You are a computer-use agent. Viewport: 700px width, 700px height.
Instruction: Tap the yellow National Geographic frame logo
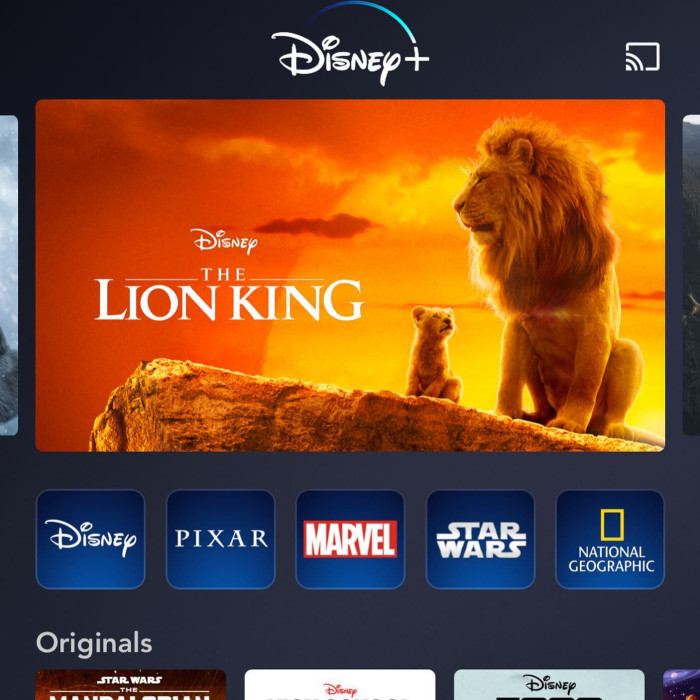pos(612,525)
